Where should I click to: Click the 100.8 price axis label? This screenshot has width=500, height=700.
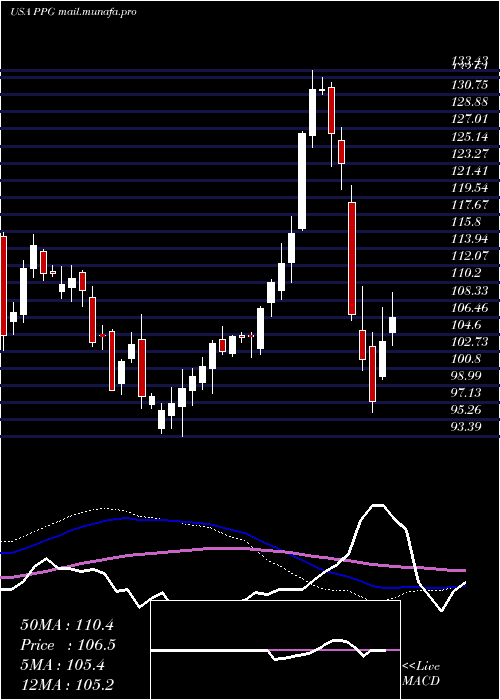click(467, 358)
